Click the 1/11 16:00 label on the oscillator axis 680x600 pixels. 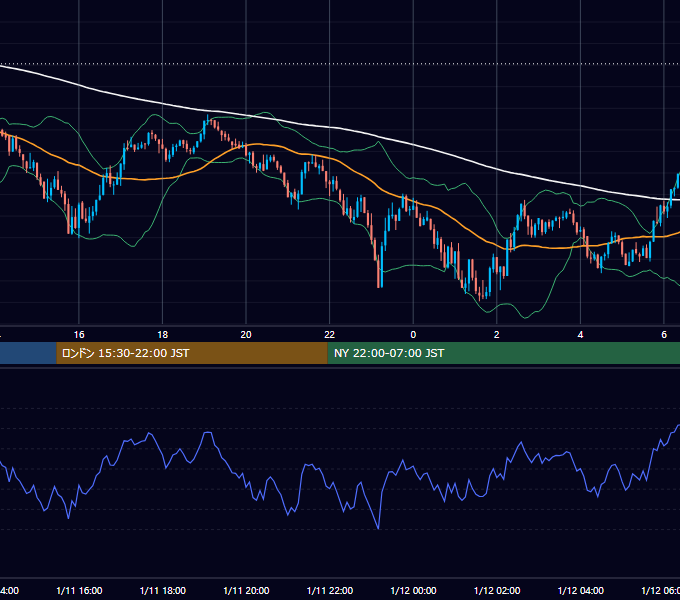click(79, 590)
